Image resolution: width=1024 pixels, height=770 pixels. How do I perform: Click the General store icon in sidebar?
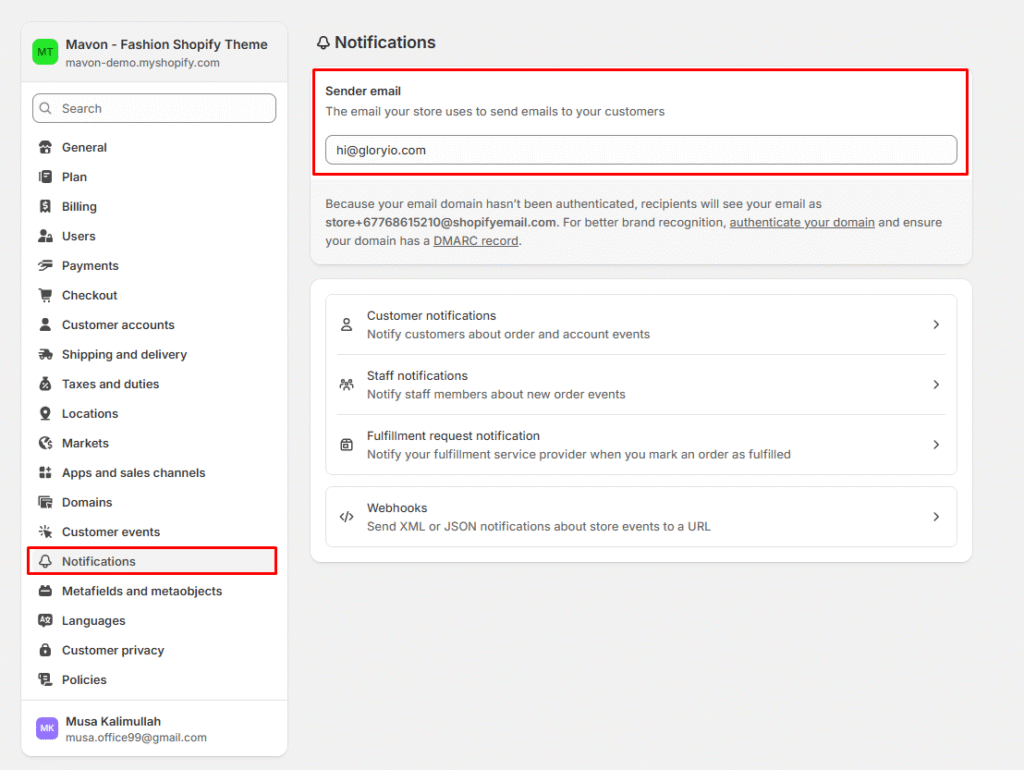coord(45,148)
